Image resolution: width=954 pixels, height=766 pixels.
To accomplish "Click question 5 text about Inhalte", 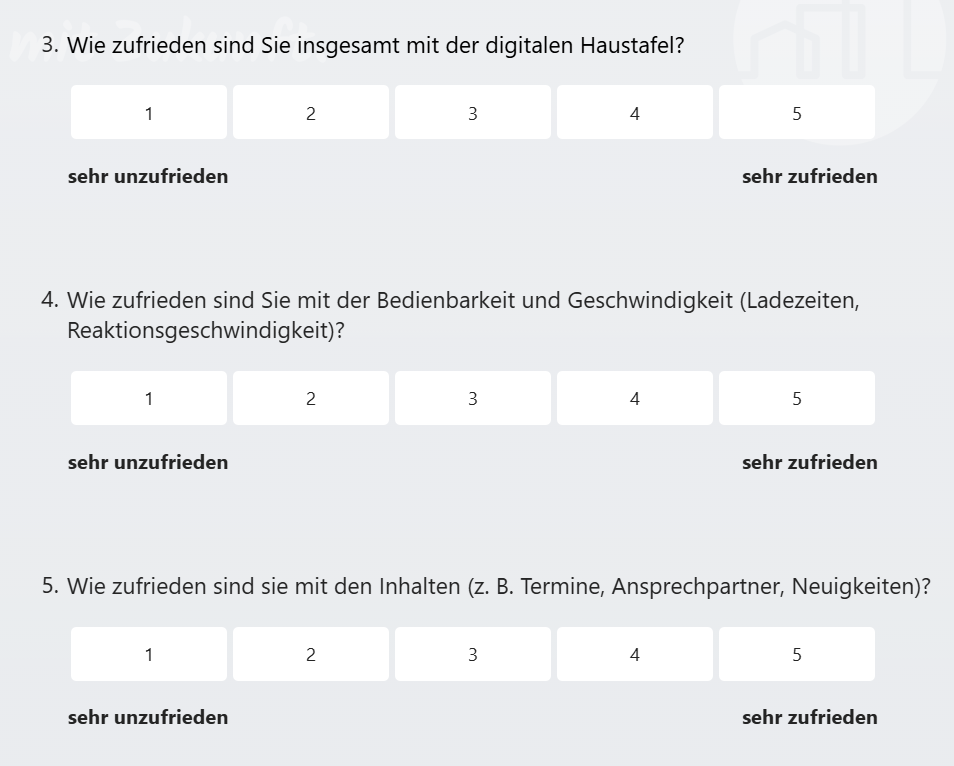I will pos(498,587).
